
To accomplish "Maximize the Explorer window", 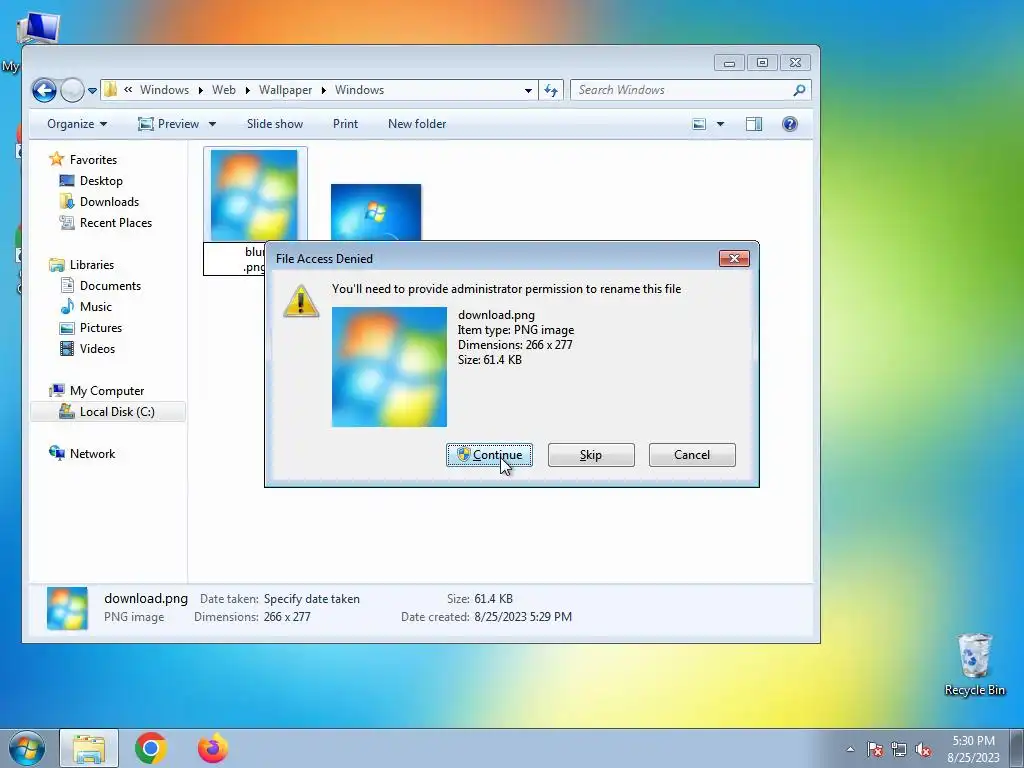I will (x=762, y=63).
